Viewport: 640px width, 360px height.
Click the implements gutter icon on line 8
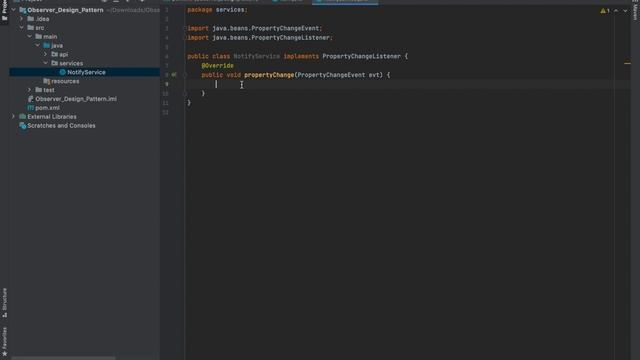pyautogui.click(x=174, y=75)
